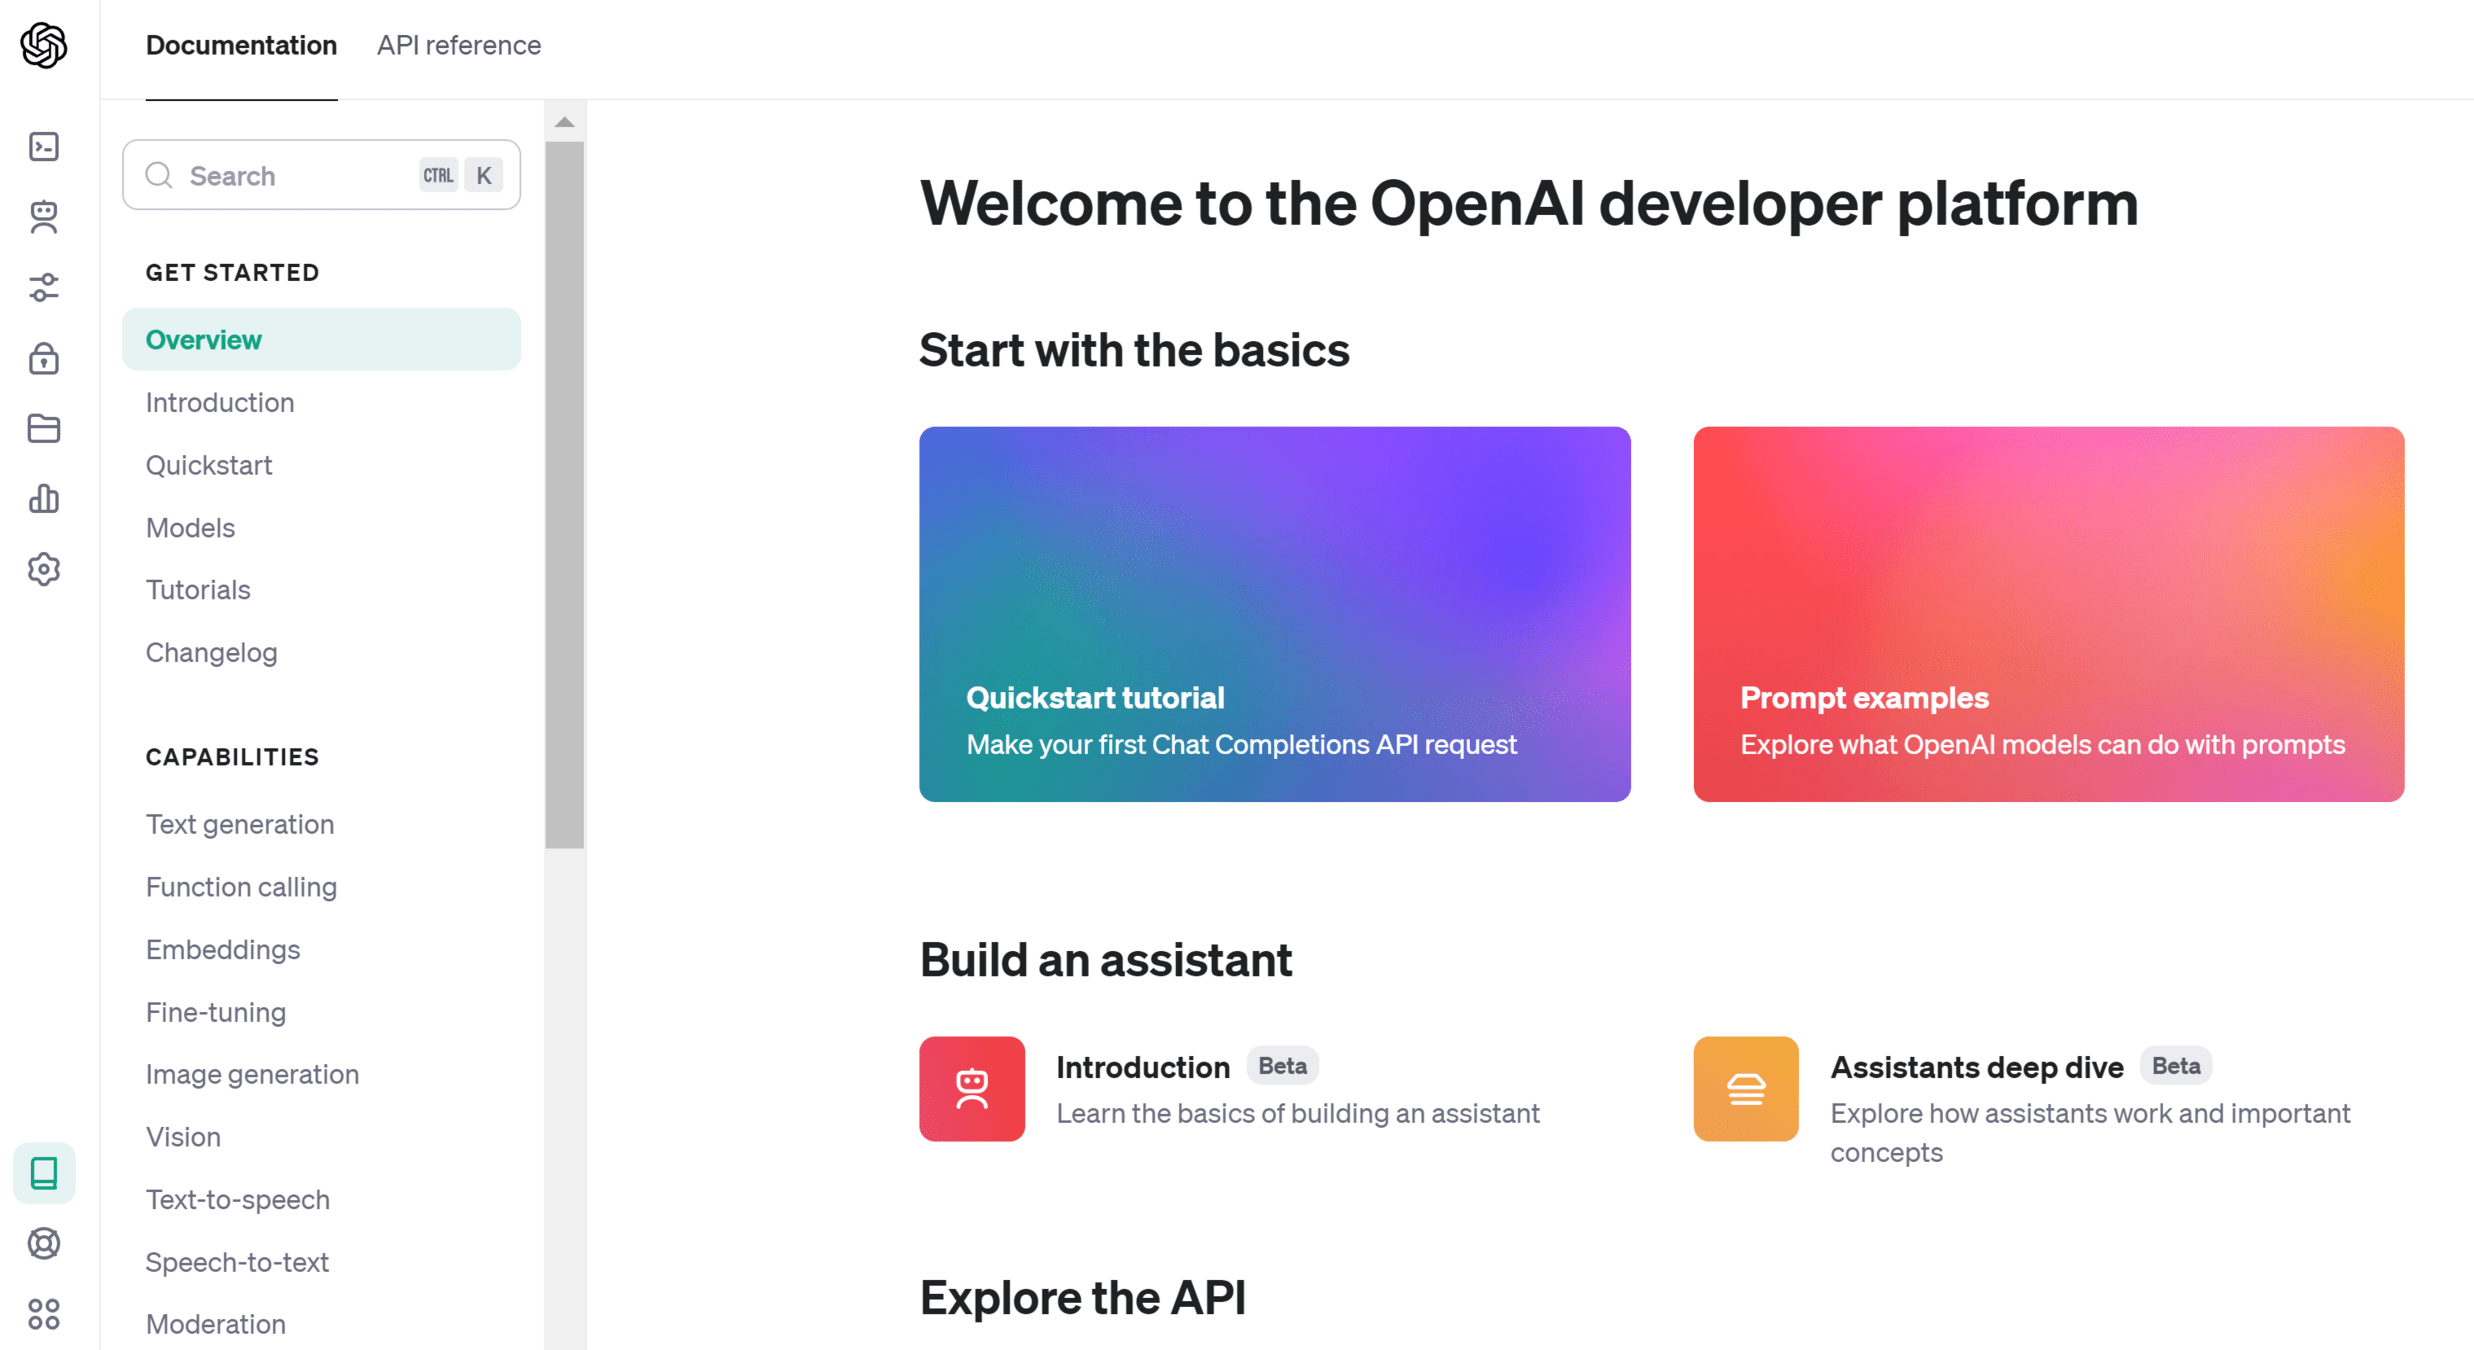Viewport: 2474px width, 1350px height.
Task: Open the Assistants robot icon in sidebar
Action: pos(44,217)
